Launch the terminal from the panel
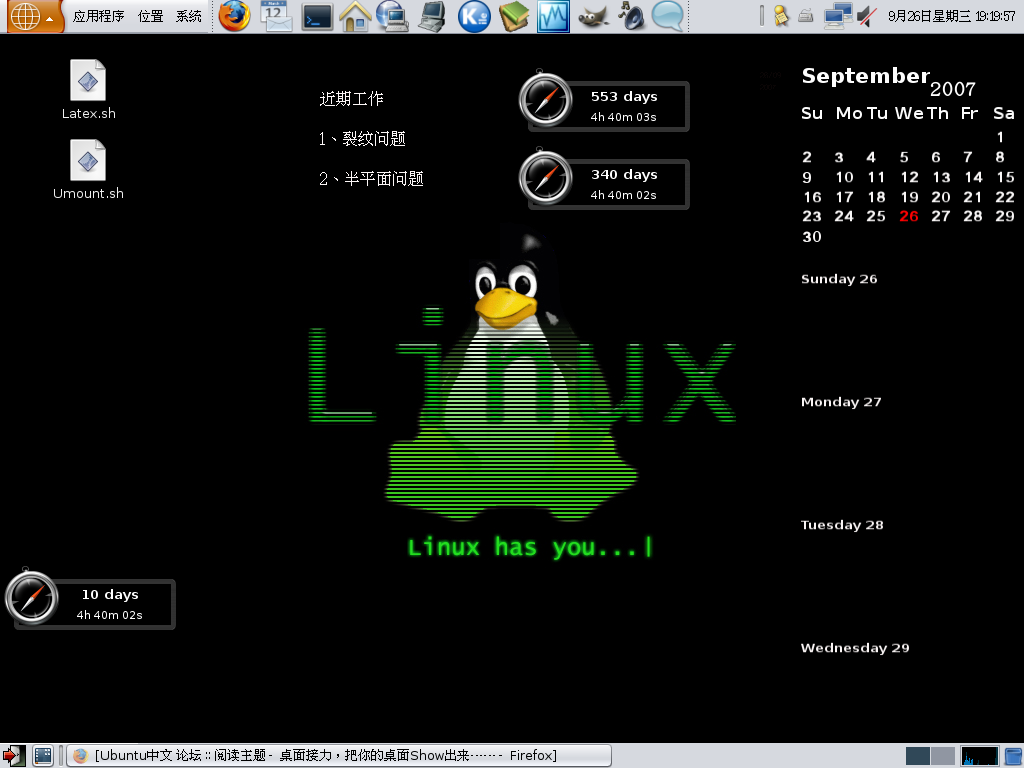 [x=317, y=17]
